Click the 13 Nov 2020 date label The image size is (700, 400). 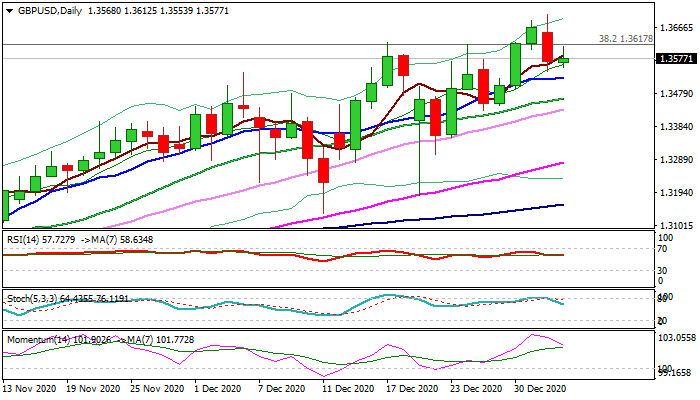(x=29, y=387)
